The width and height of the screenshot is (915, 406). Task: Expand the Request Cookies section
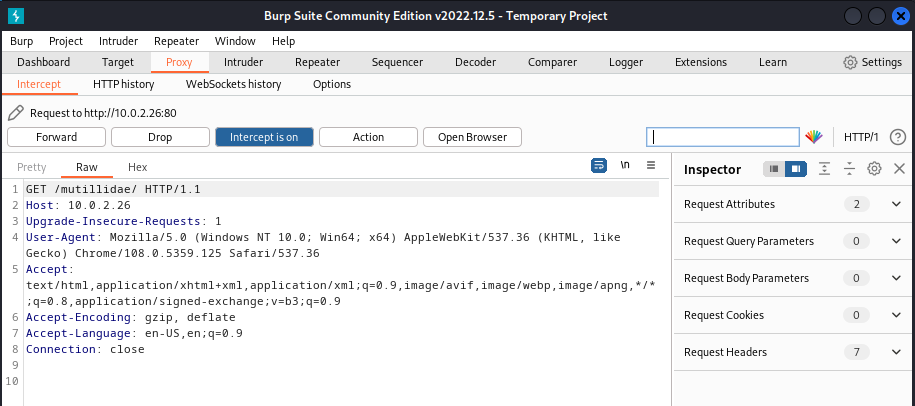click(896, 315)
